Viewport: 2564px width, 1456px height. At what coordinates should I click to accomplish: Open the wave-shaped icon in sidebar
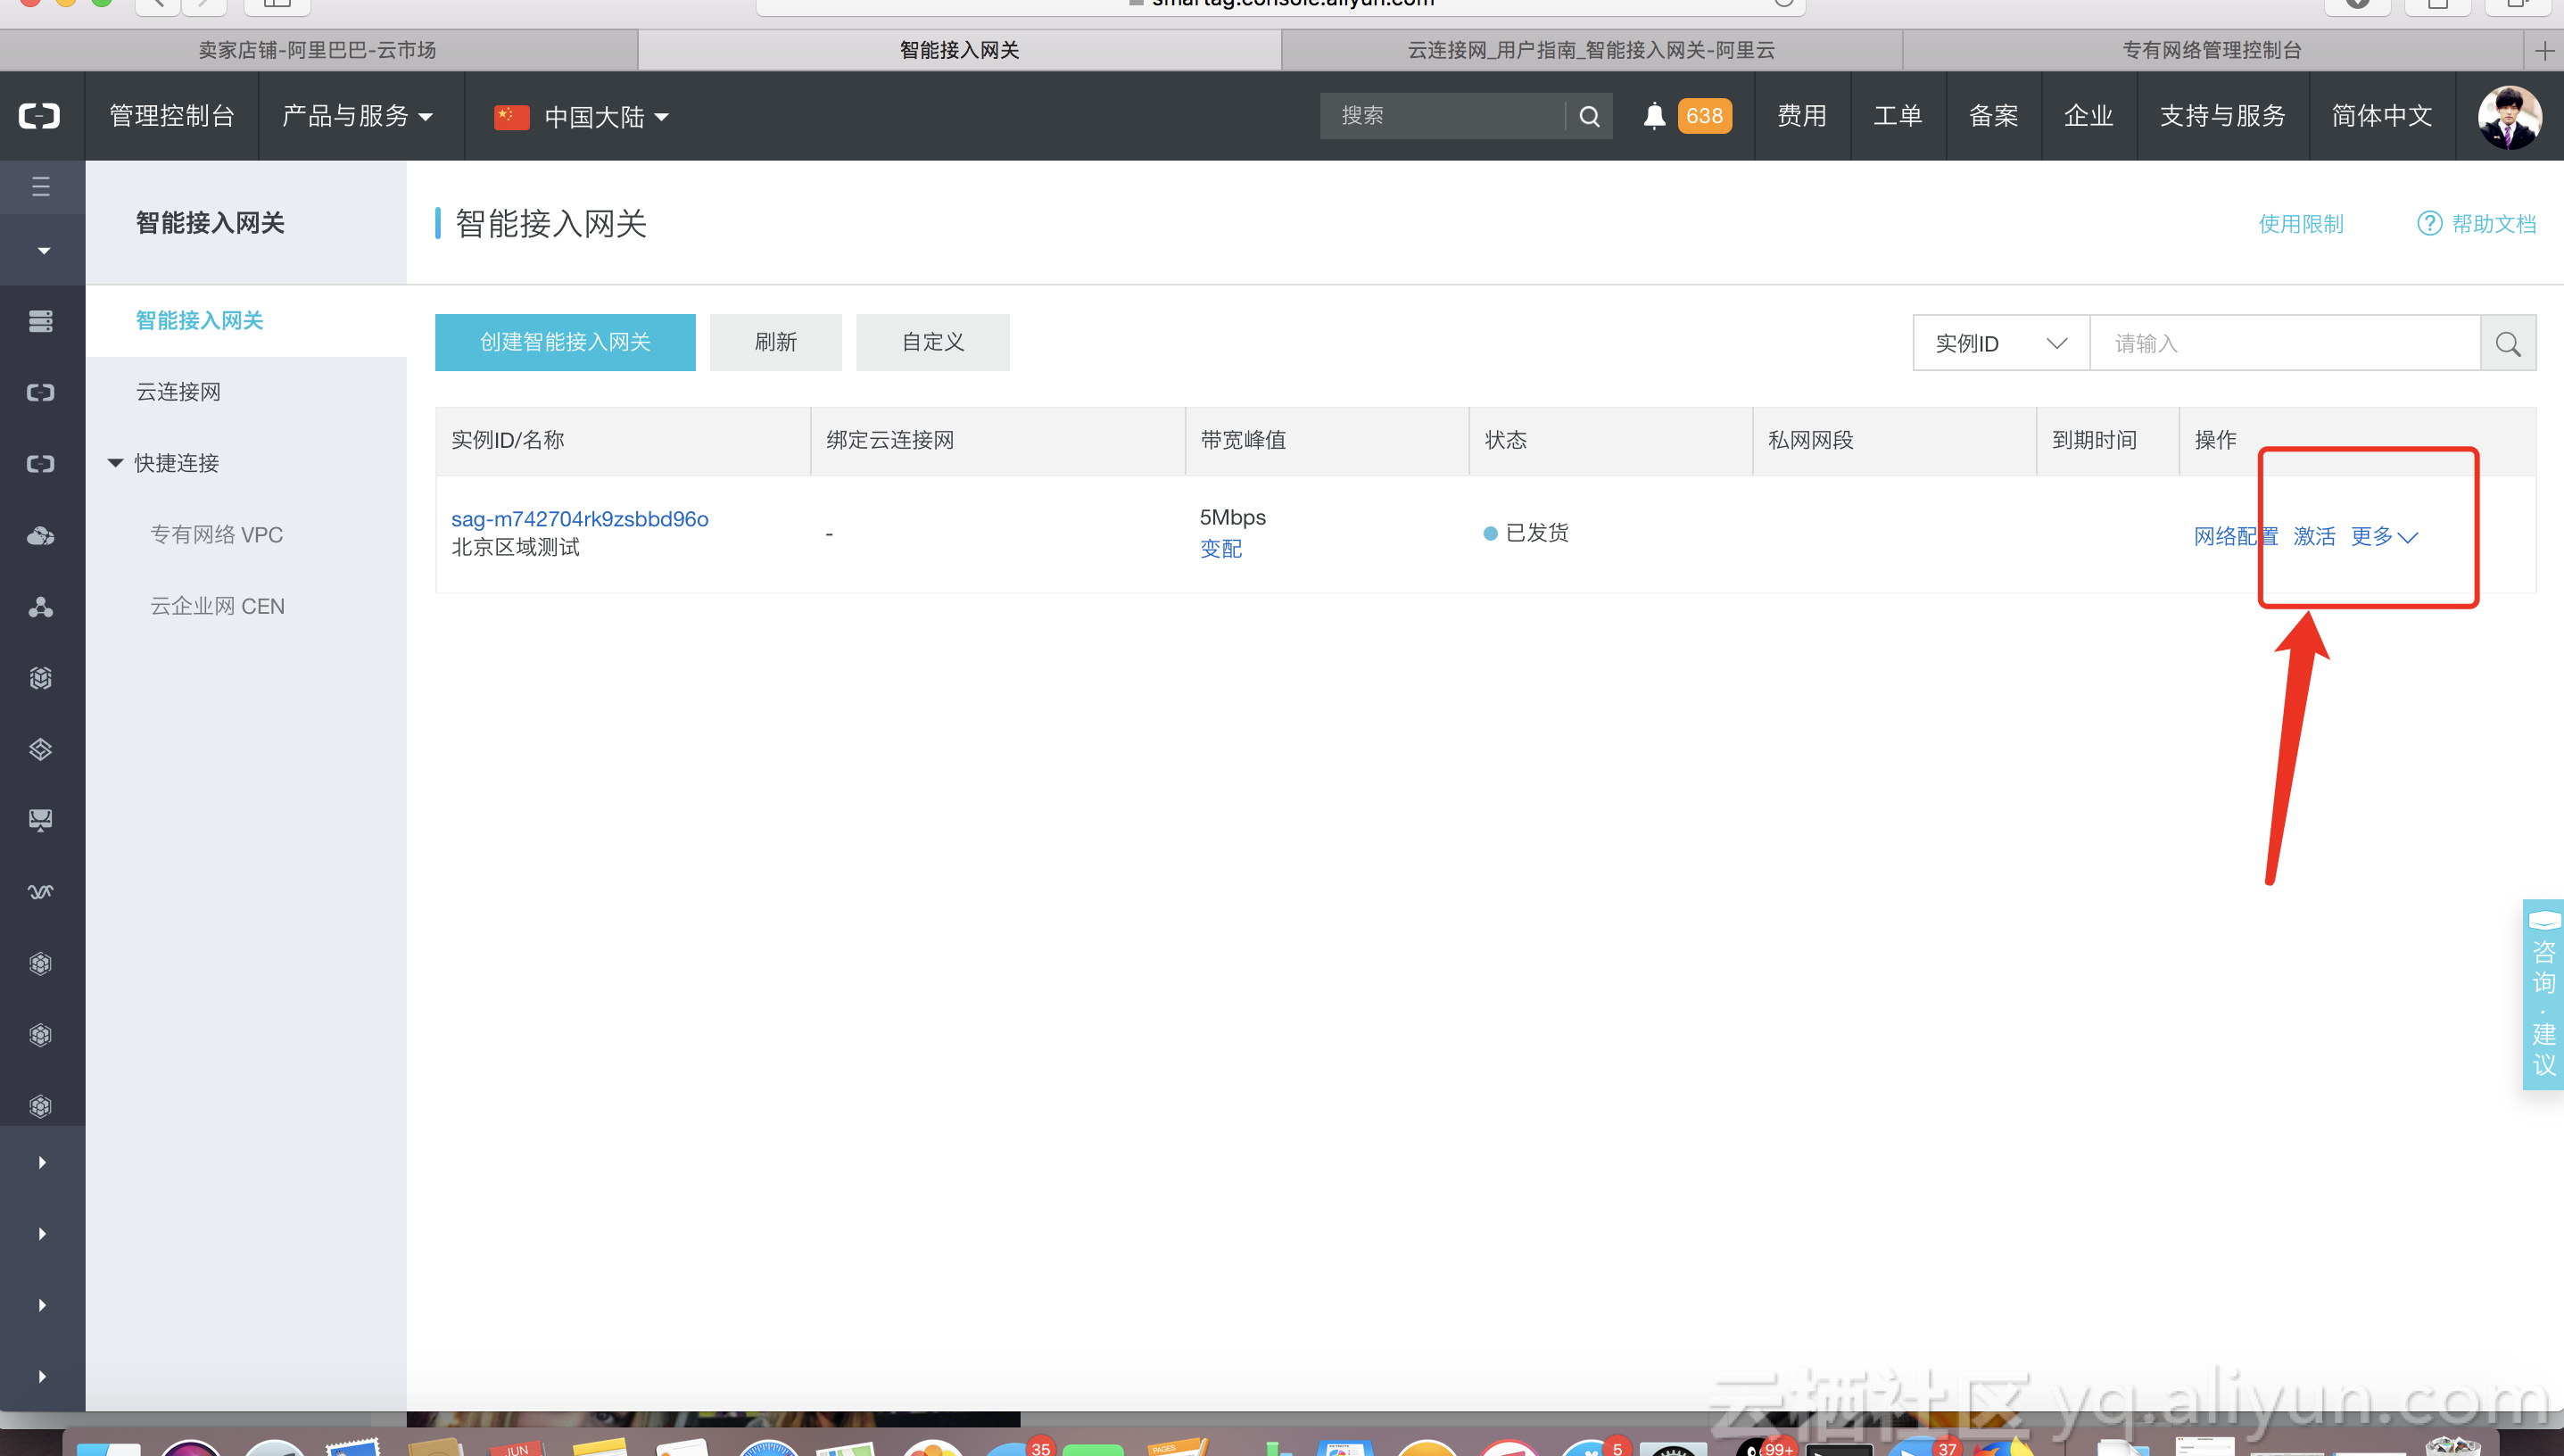(x=41, y=891)
